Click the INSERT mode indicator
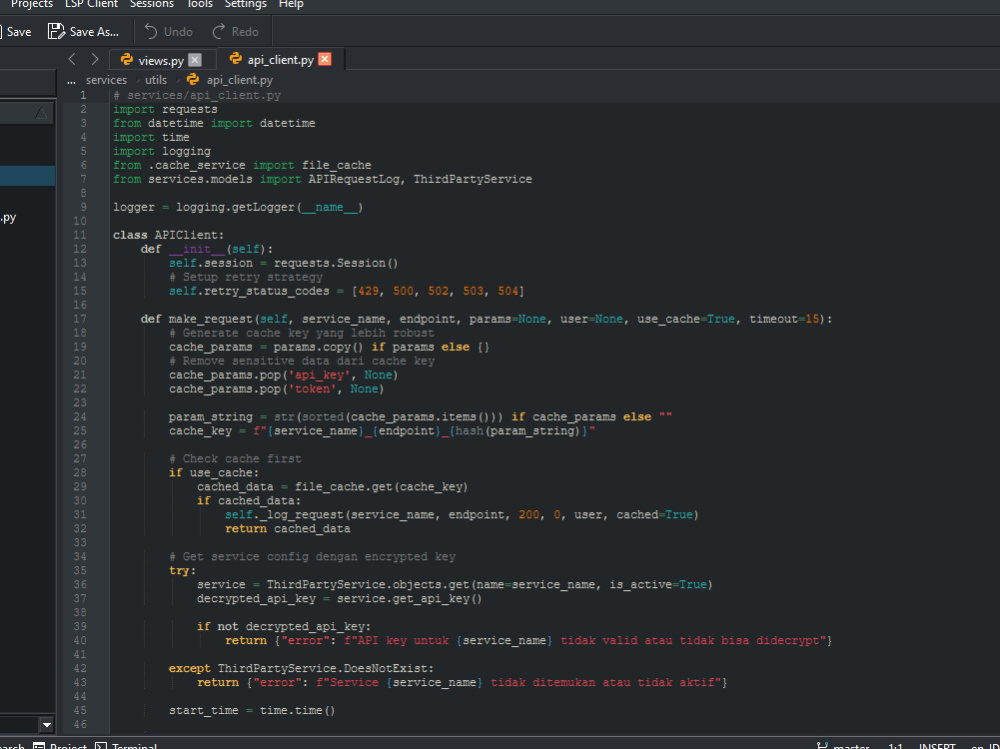The image size is (1000, 749). pyautogui.click(x=937, y=745)
